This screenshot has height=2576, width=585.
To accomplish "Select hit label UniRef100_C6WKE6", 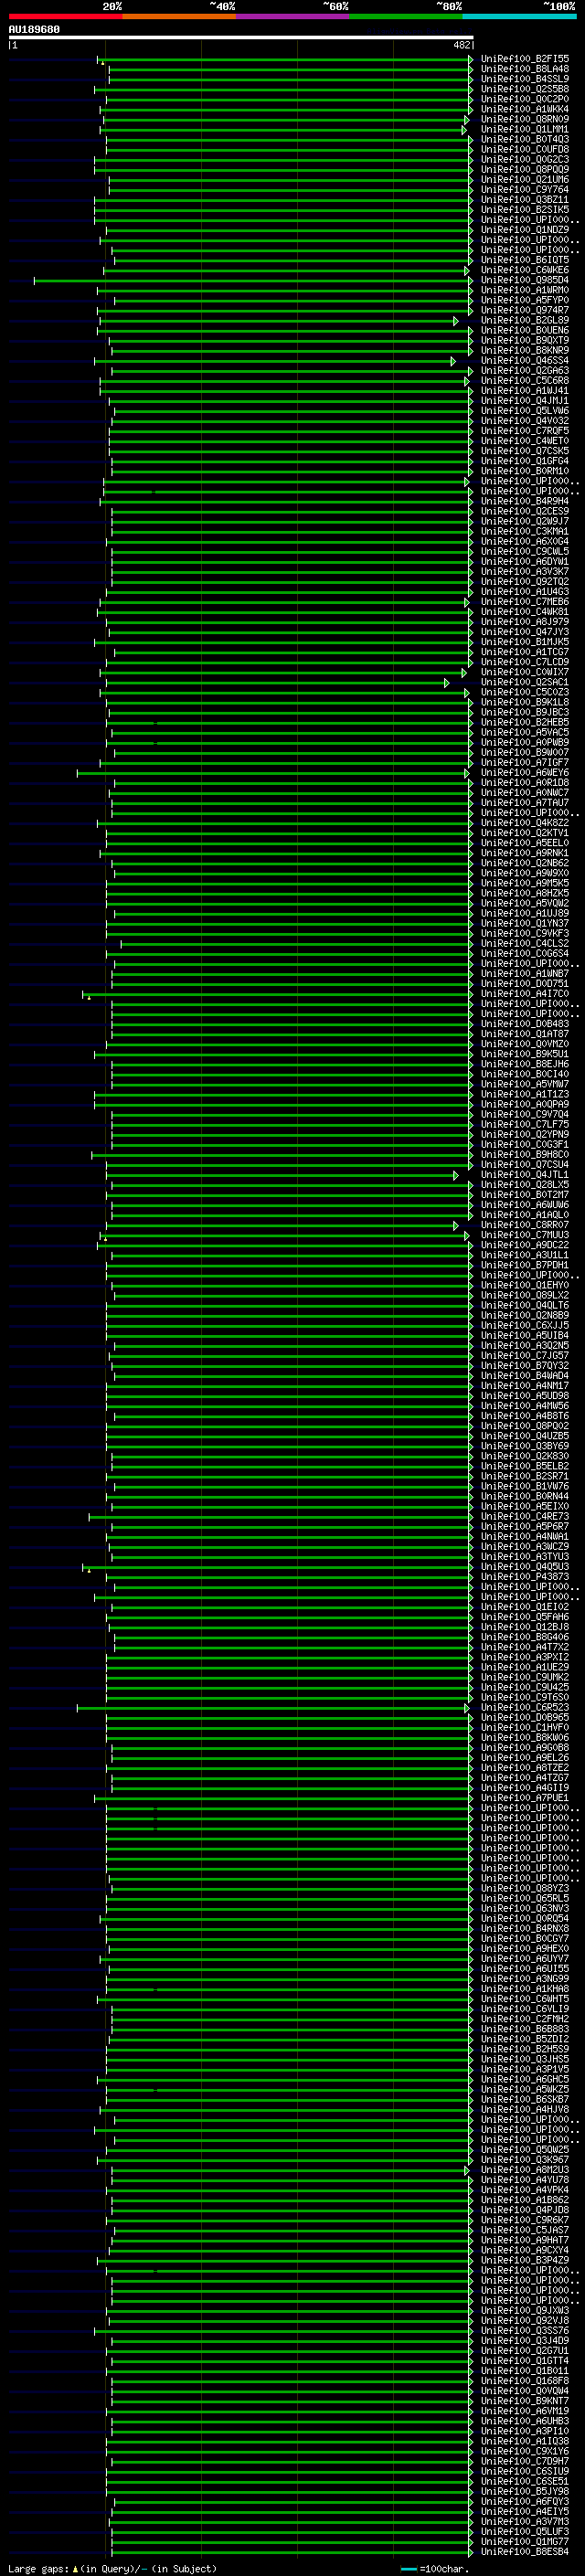I will click(x=524, y=270).
